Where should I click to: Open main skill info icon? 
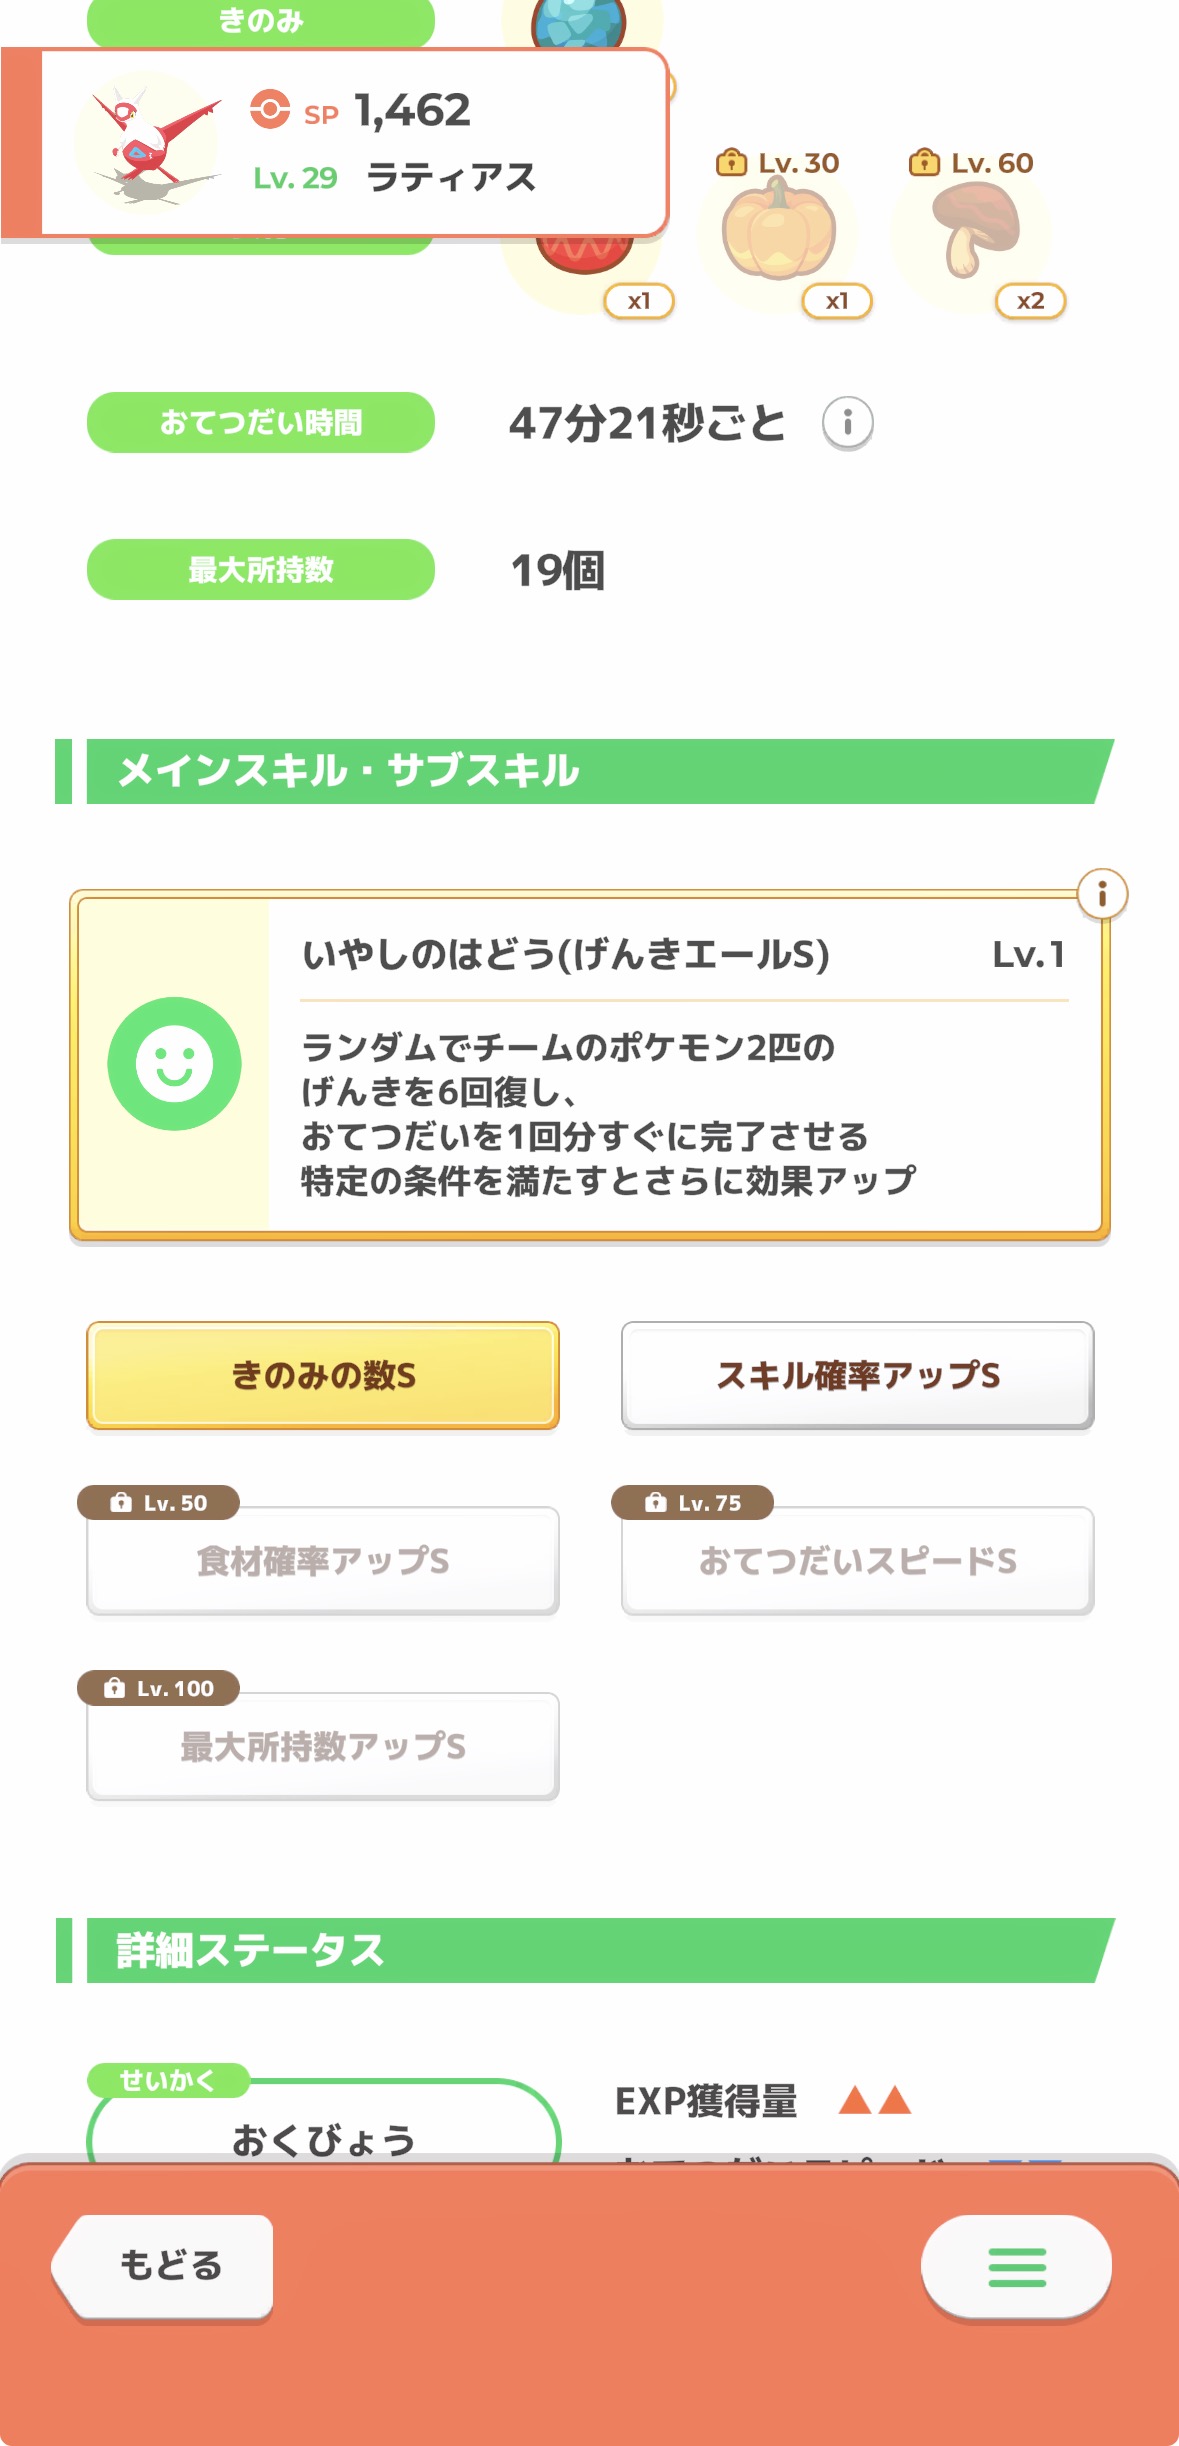tap(1101, 893)
